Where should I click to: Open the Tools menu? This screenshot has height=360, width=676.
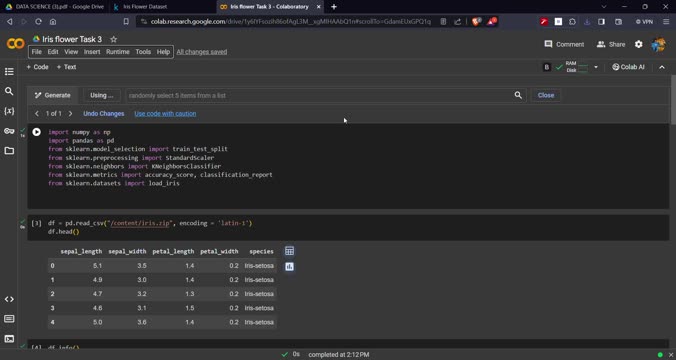coord(143,52)
